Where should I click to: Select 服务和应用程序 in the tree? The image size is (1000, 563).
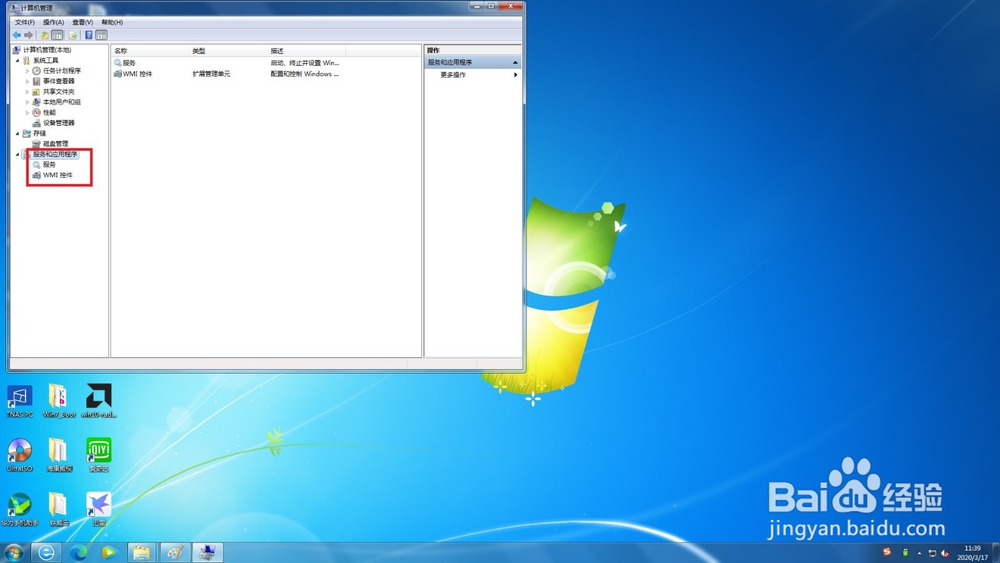pos(55,154)
